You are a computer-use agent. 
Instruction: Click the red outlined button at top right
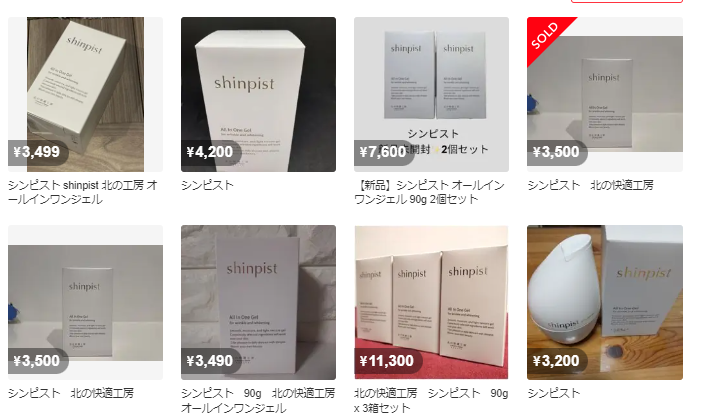click(626, 1)
